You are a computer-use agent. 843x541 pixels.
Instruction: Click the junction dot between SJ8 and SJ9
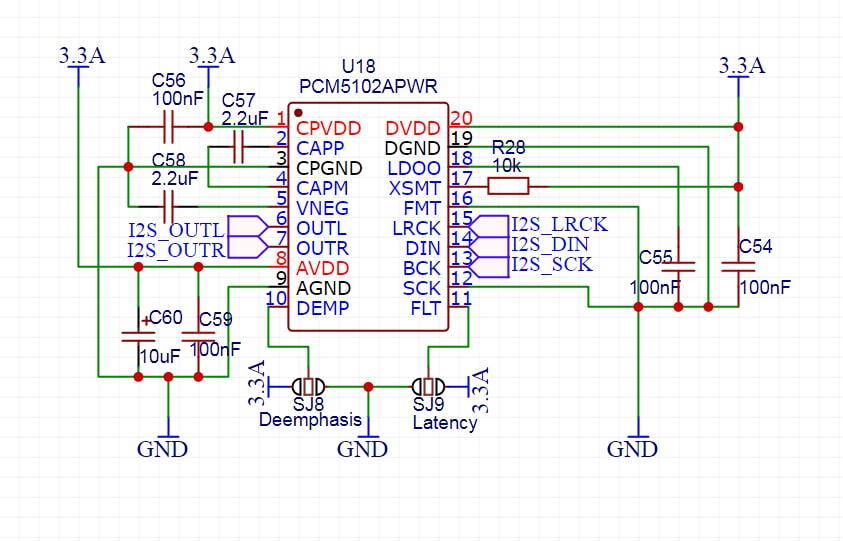(x=368, y=387)
